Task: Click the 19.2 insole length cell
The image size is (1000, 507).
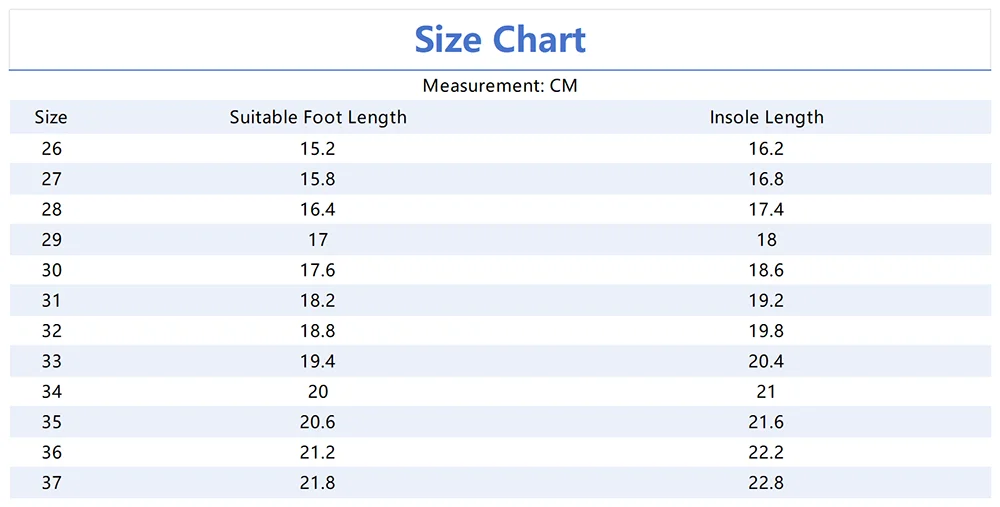Action: pyautogui.click(x=766, y=301)
